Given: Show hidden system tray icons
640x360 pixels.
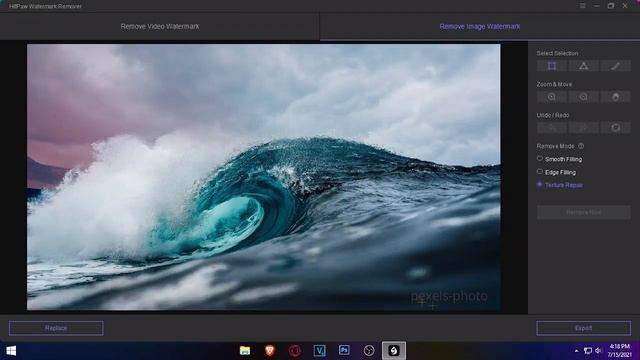Looking at the screenshot, I should [x=576, y=351].
